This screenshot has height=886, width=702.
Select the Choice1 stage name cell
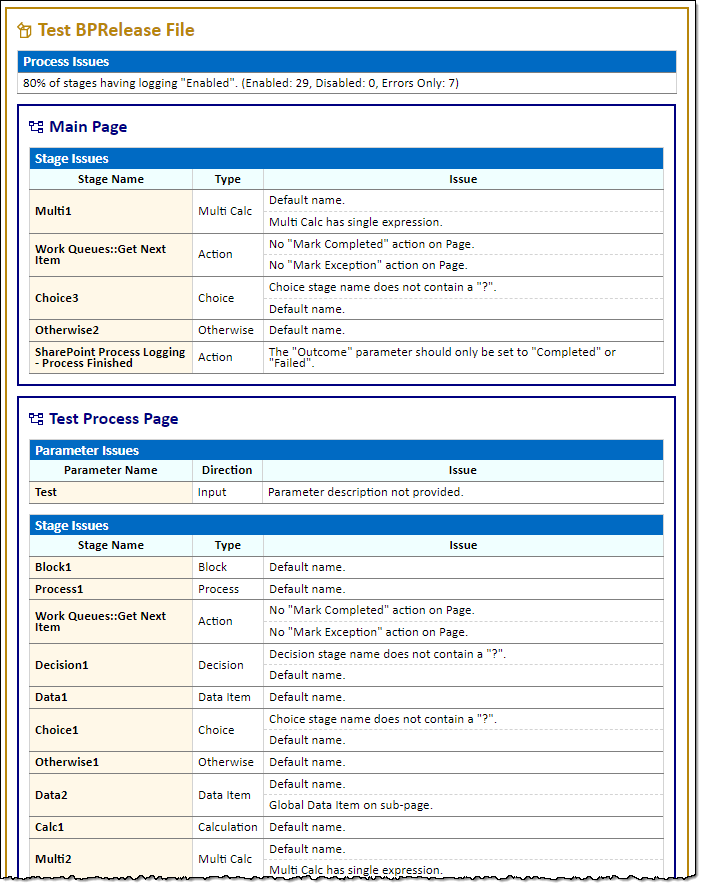point(111,730)
